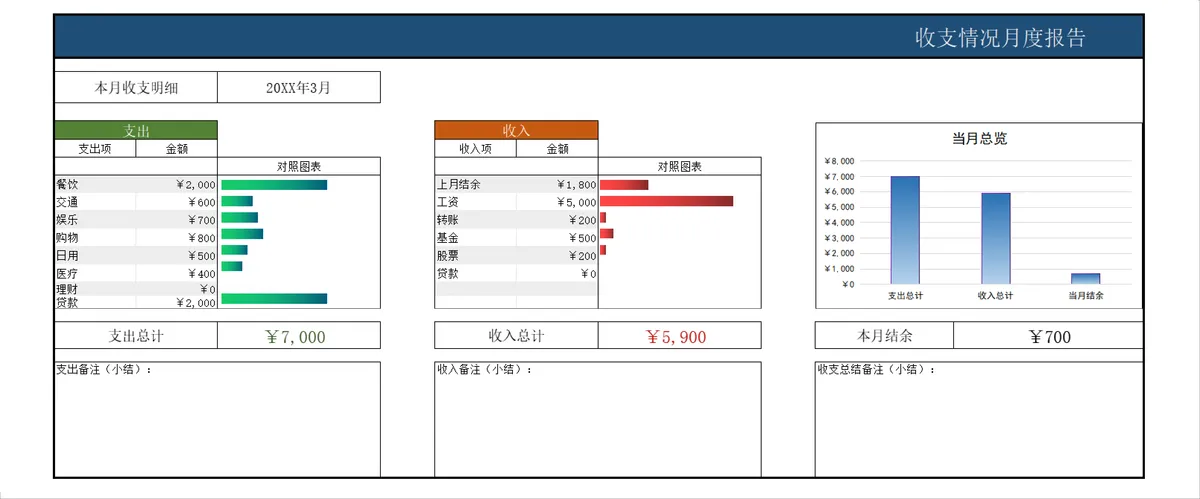Viewport: 1200px width, 499px height.
Task: Select 贷款 in the expense table
Action: (95, 302)
